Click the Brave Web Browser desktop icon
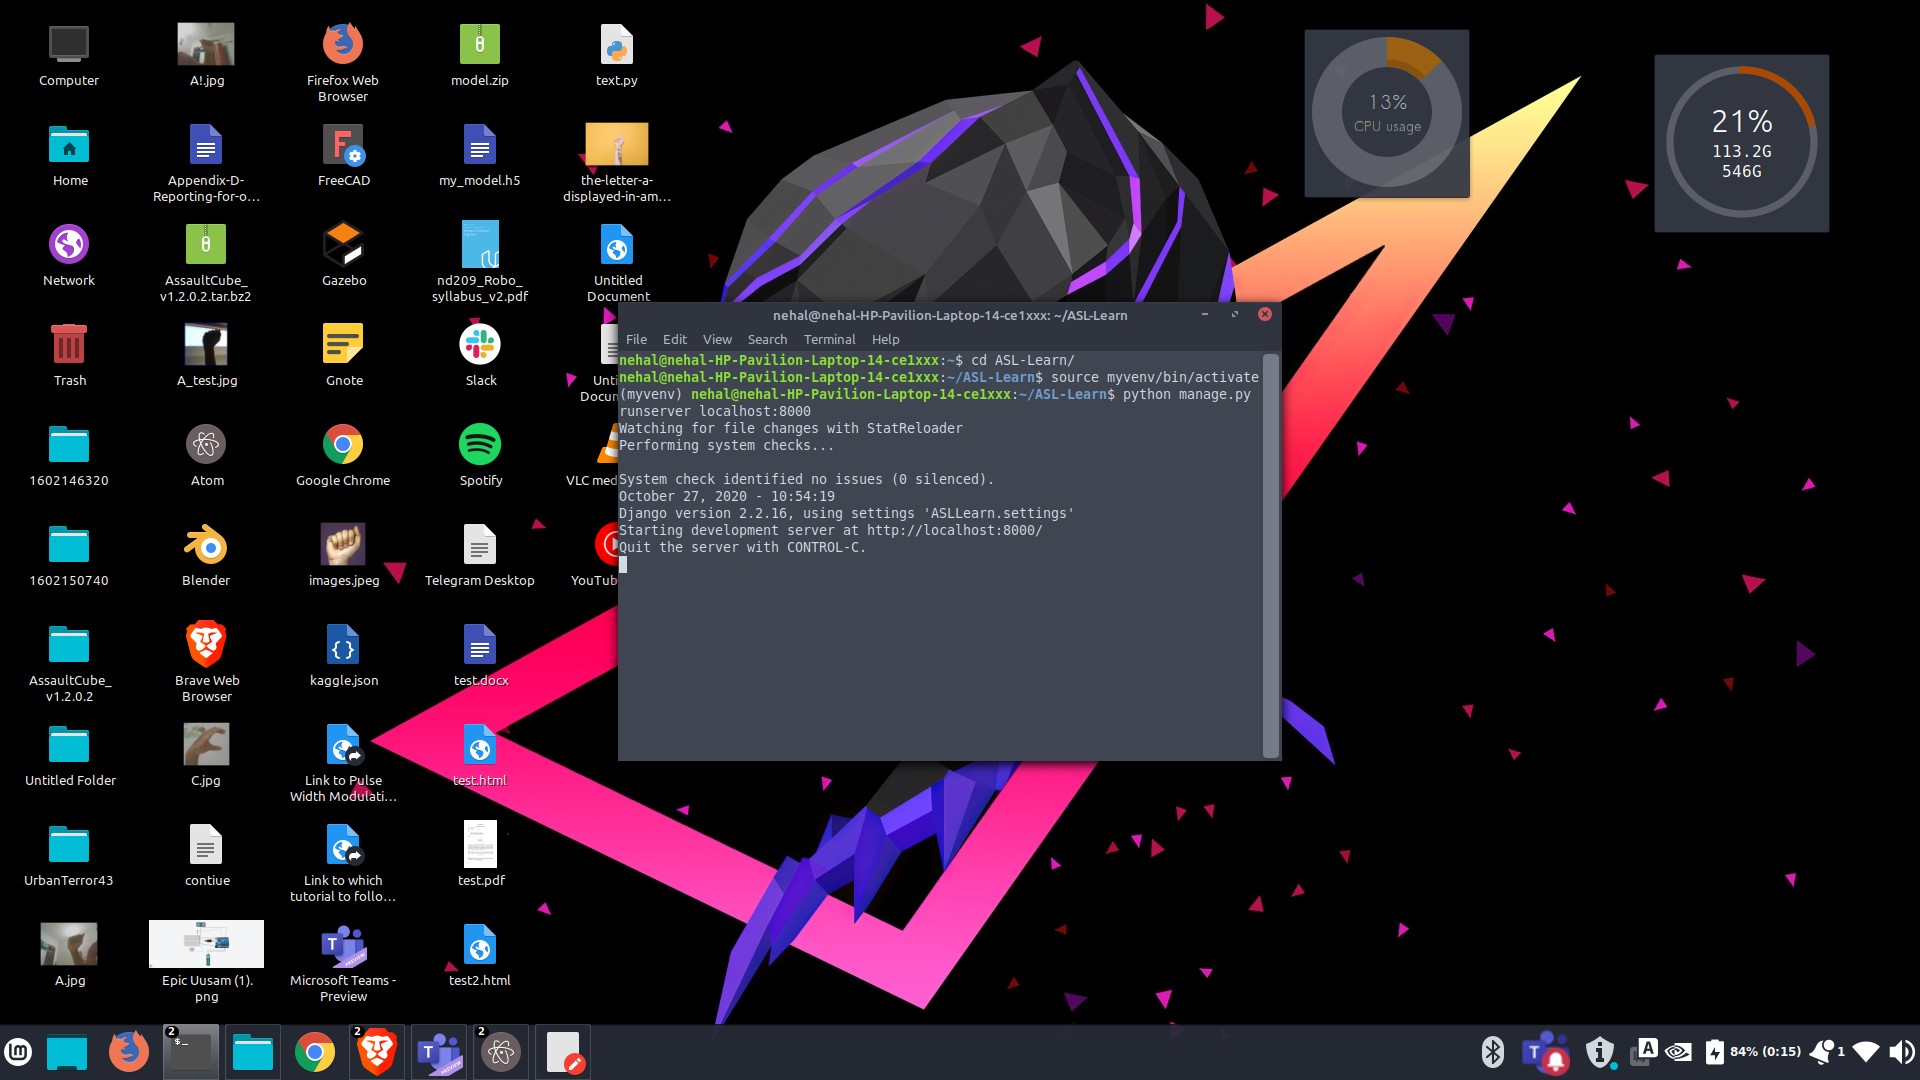The height and width of the screenshot is (1080, 1920). 206,646
